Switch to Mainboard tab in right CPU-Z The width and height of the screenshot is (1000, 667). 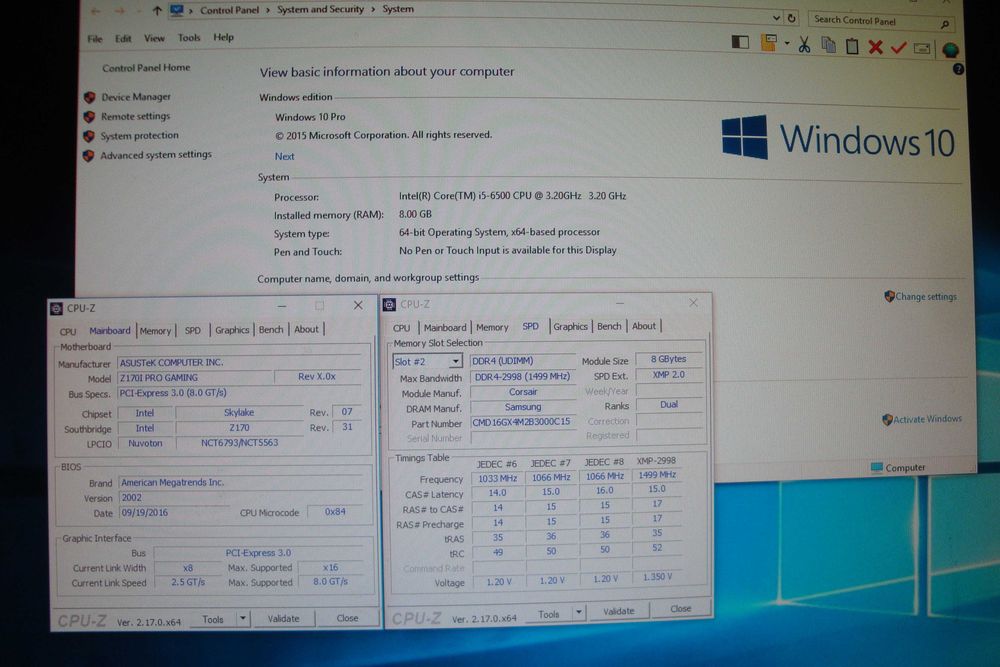click(x=445, y=328)
